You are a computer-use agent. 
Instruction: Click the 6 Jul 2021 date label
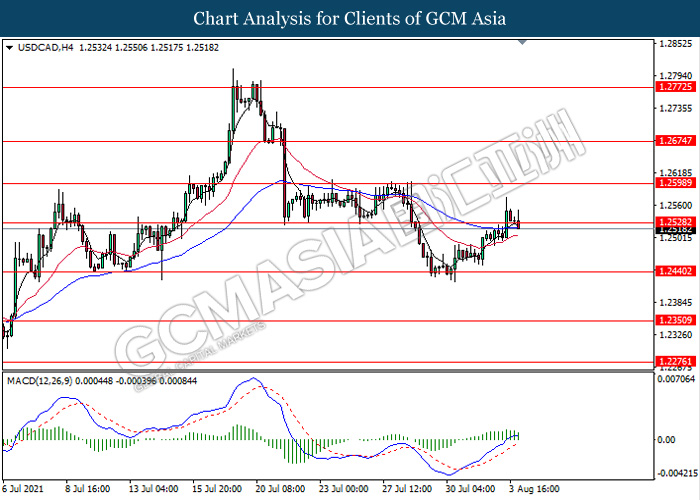tap(23, 489)
